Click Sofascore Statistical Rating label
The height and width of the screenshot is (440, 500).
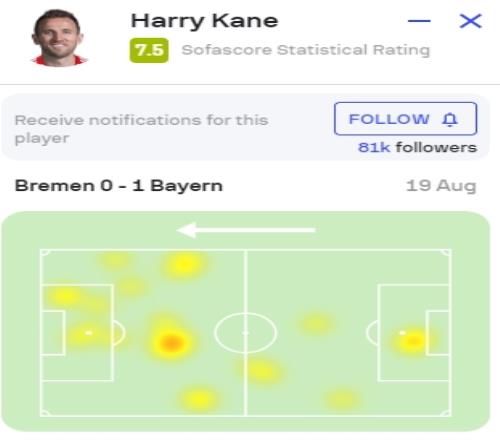point(306,50)
